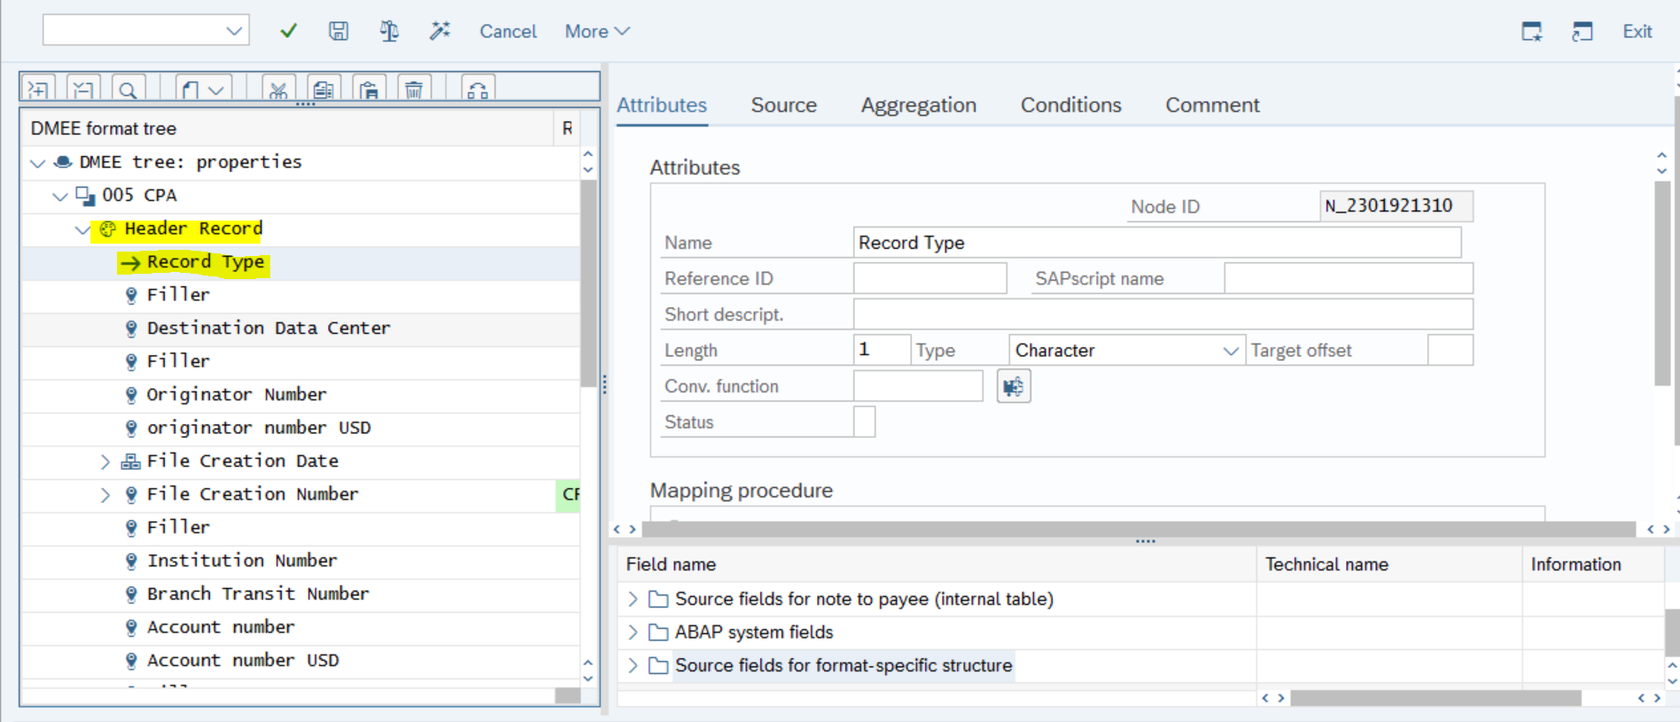
Task: Click the last icon in tree toolbar
Action: 478,90
